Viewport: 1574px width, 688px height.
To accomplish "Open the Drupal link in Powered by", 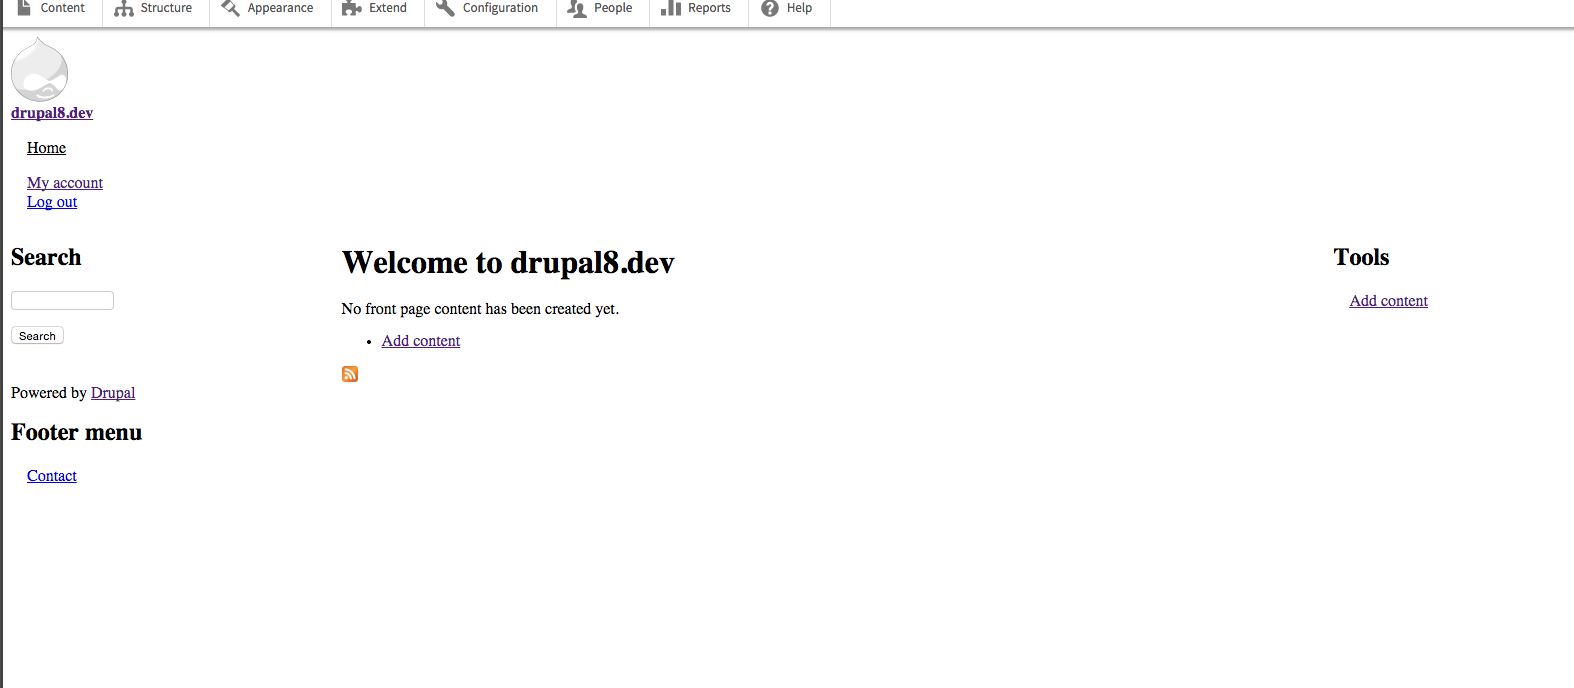I will pyautogui.click(x=113, y=393).
